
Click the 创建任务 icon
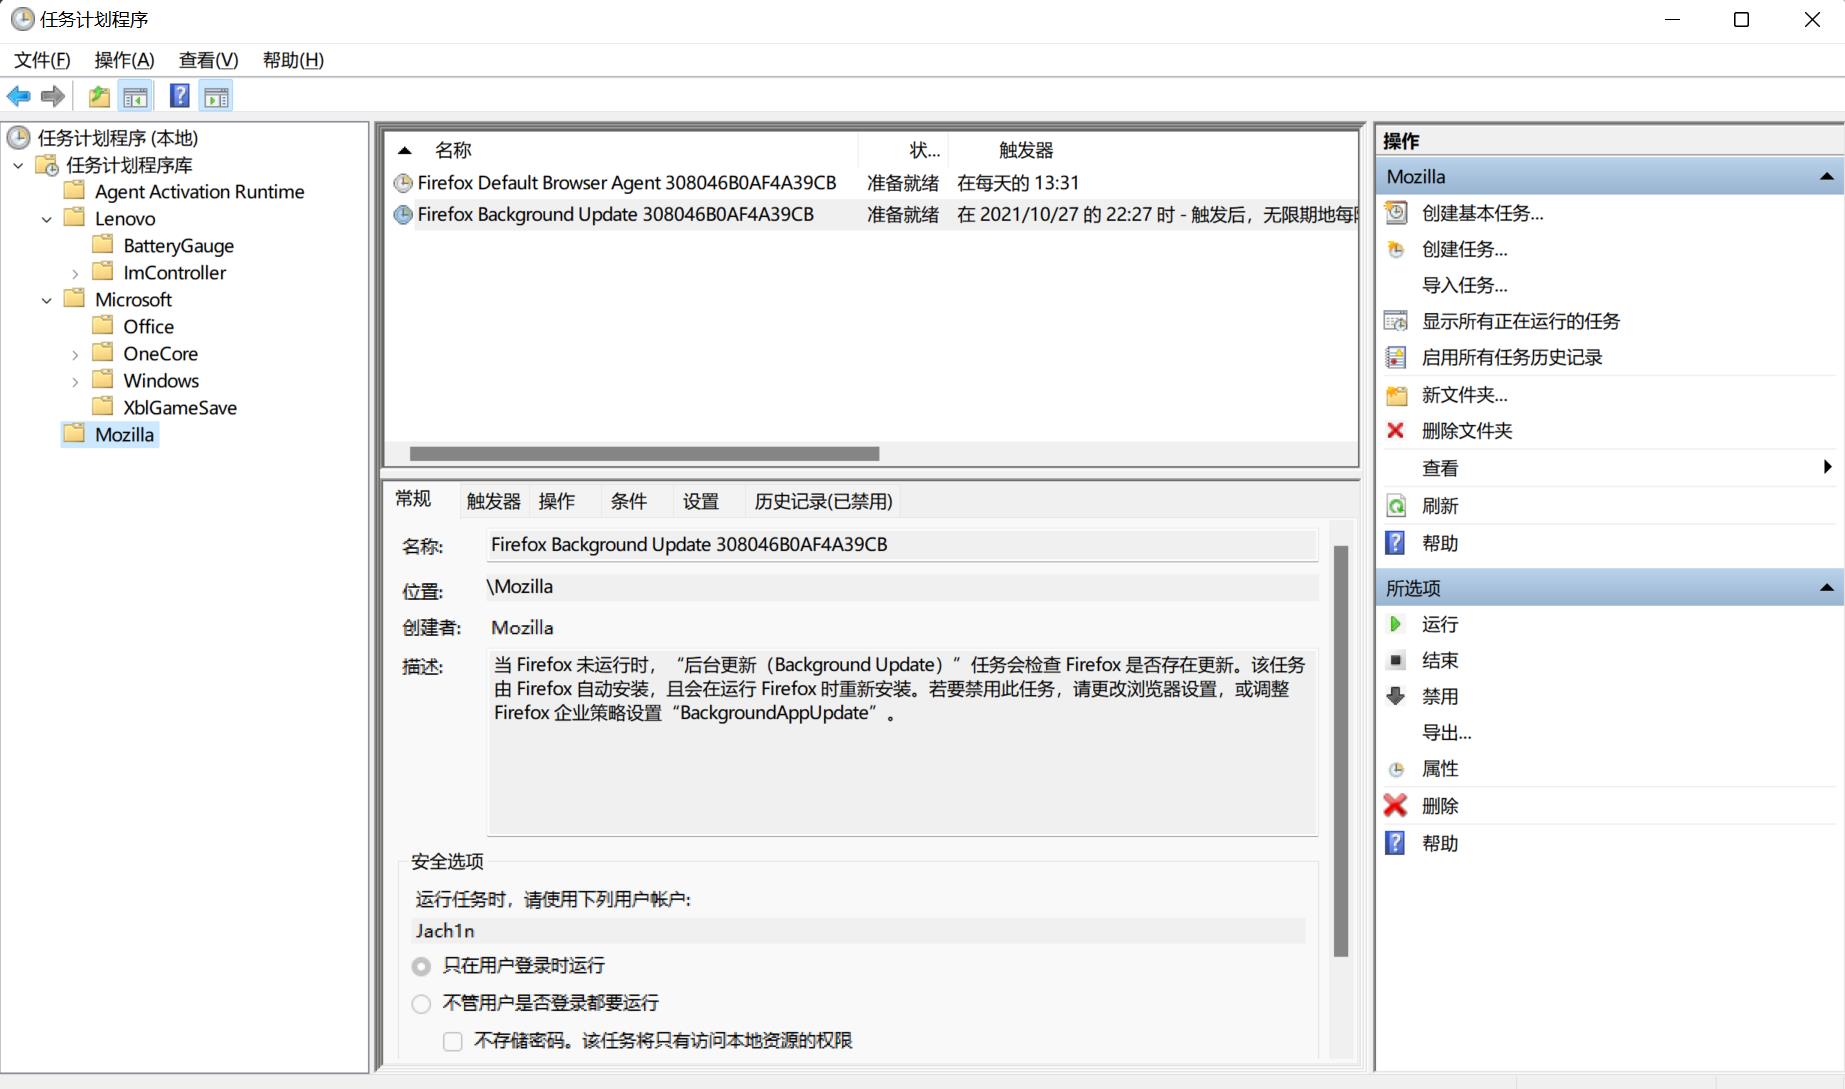point(1396,249)
